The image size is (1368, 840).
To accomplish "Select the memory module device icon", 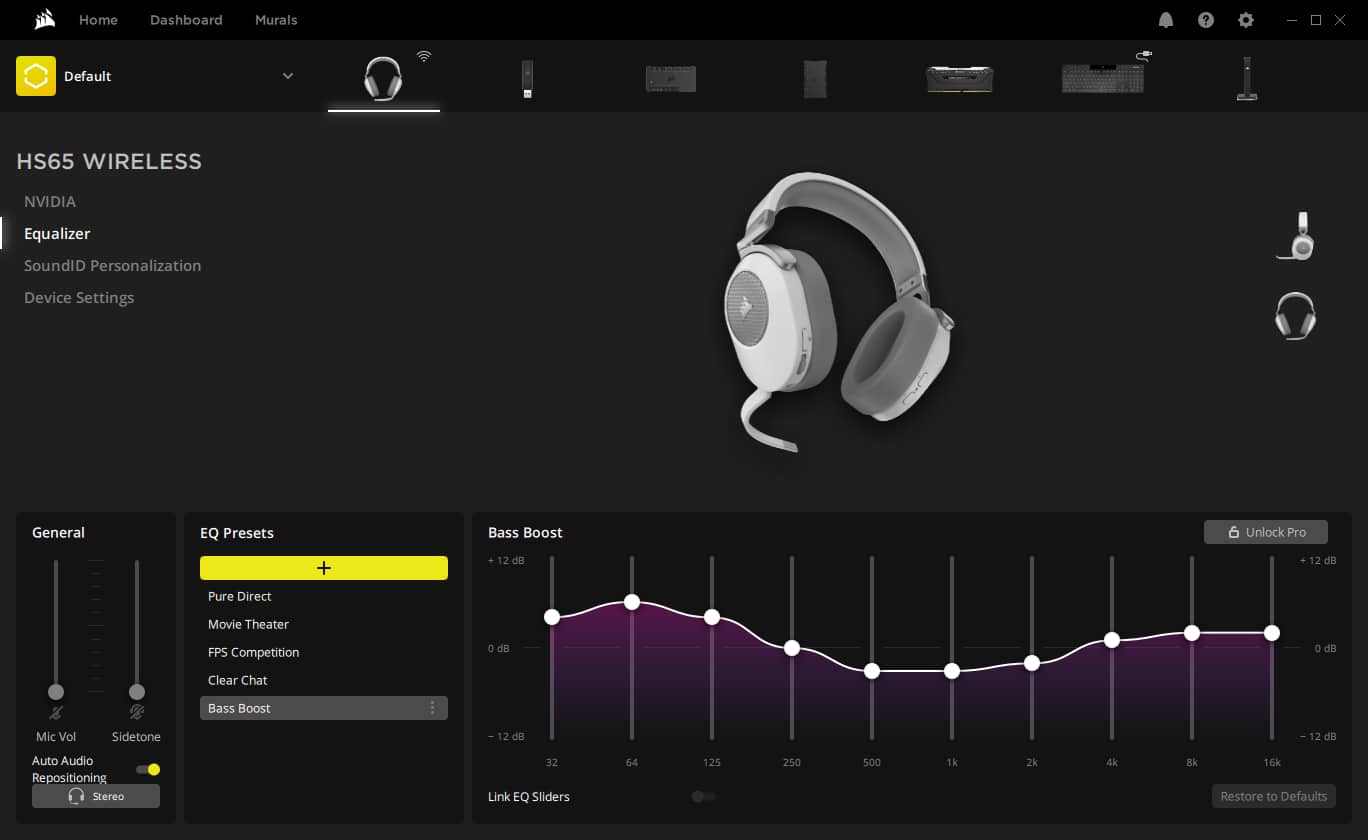I will tap(957, 78).
